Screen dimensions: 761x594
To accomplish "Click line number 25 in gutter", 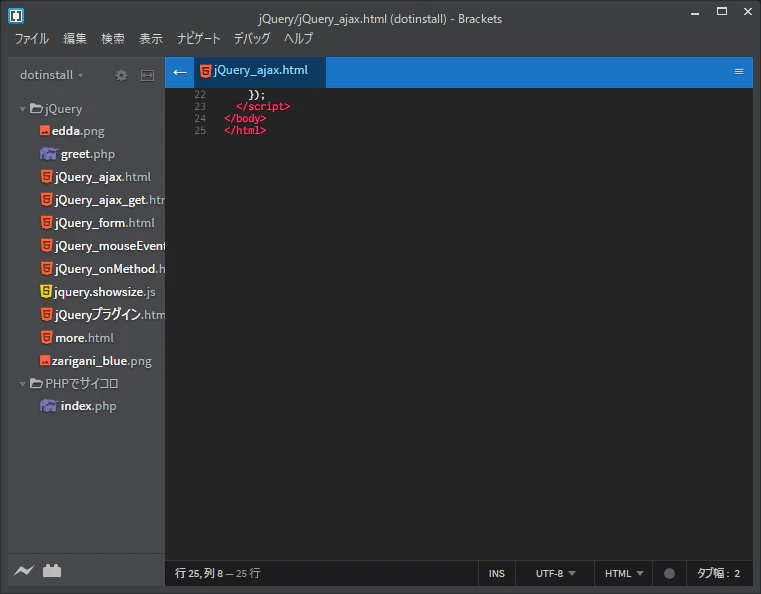I will pyautogui.click(x=200, y=131).
